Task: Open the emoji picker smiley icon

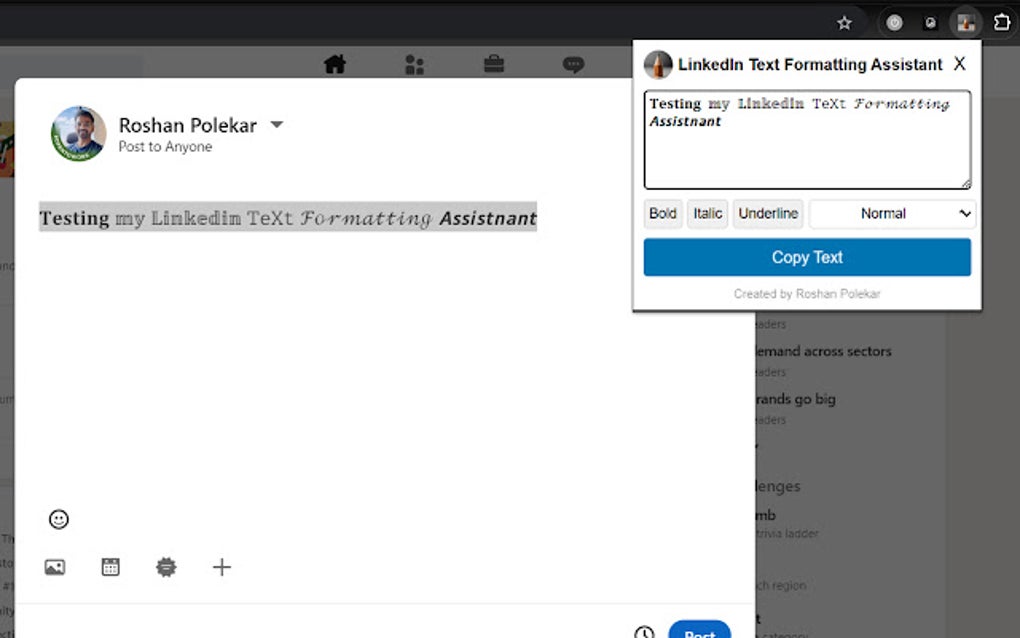Action: pos(59,519)
